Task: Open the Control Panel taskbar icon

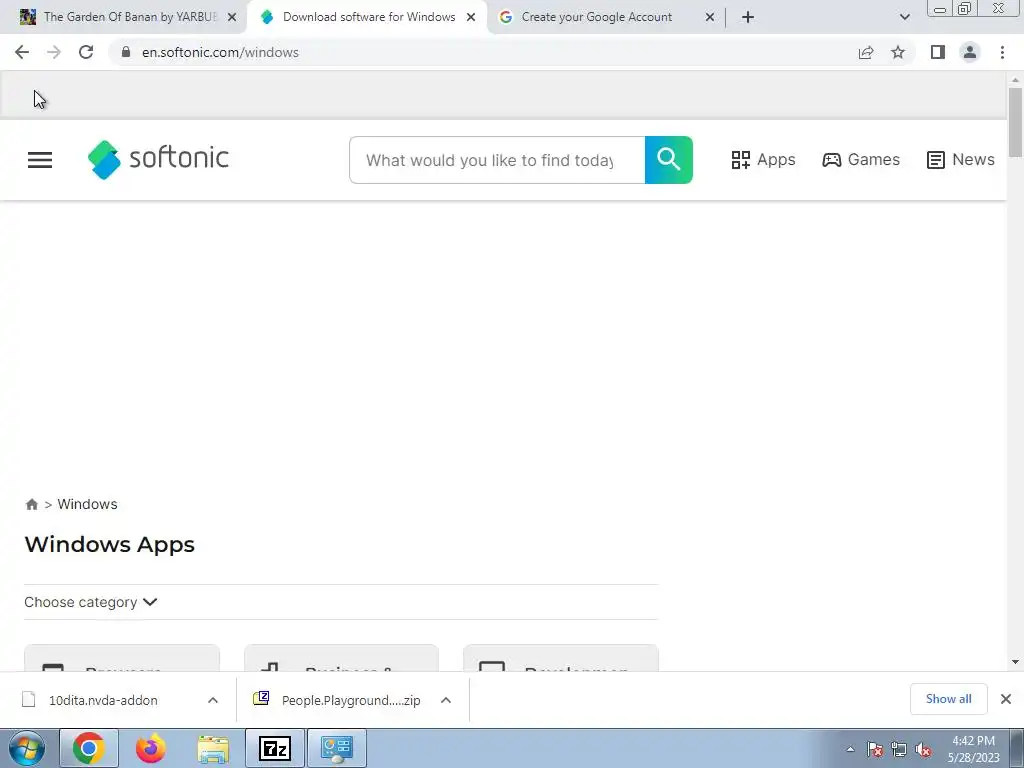Action: click(x=337, y=748)
